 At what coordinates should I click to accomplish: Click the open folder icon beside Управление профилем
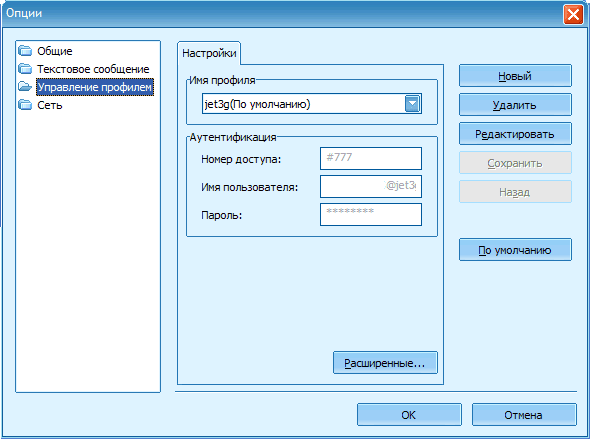click(25, 87)
